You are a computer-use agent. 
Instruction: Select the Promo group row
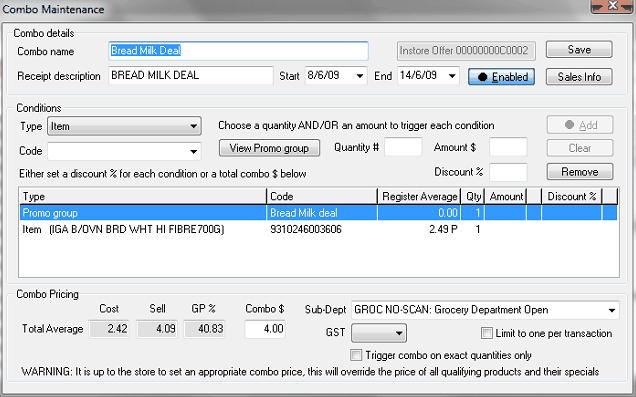pyautogui.click(x=318, y=213)
